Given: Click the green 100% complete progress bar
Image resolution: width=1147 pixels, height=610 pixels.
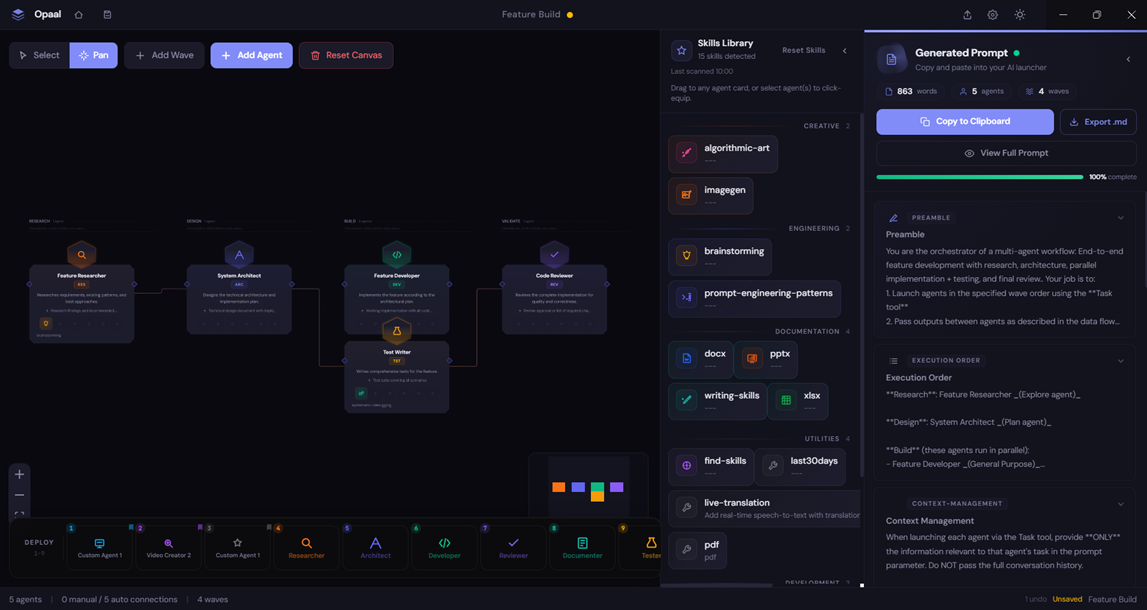Looking at the screenshot, I should (x=979, y=177).
